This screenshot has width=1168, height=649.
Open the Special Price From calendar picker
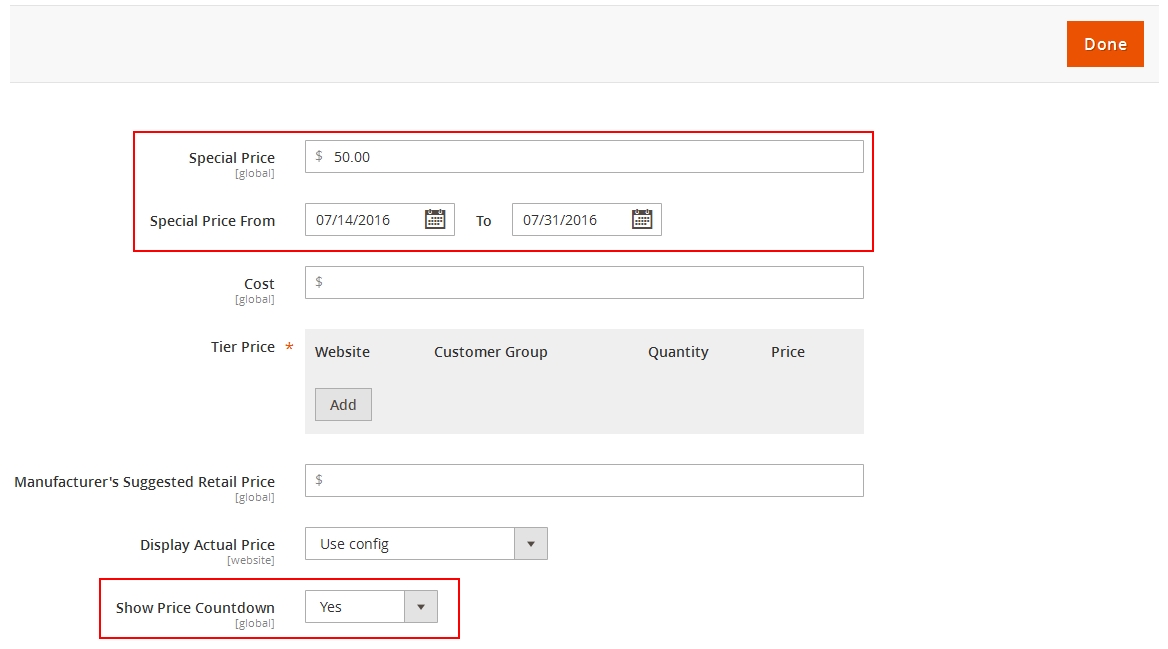pos(435,220)
